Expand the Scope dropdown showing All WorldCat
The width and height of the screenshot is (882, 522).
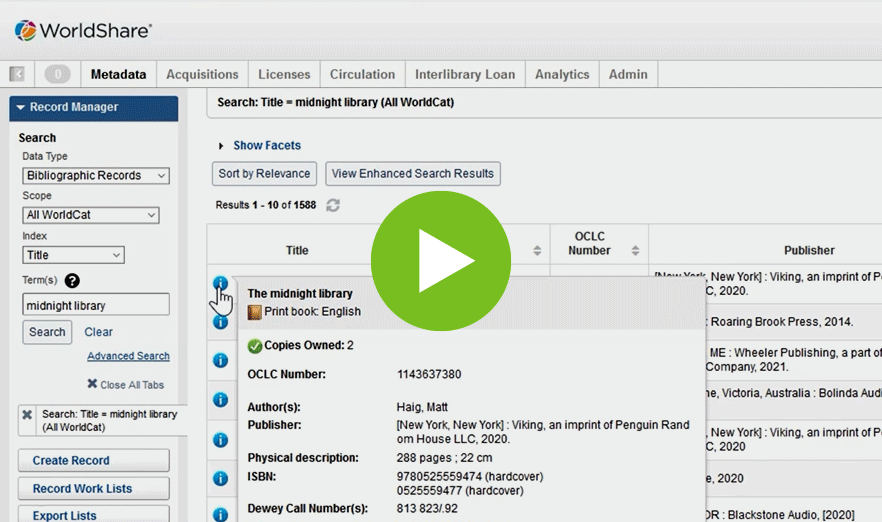[x=91, y=215]
